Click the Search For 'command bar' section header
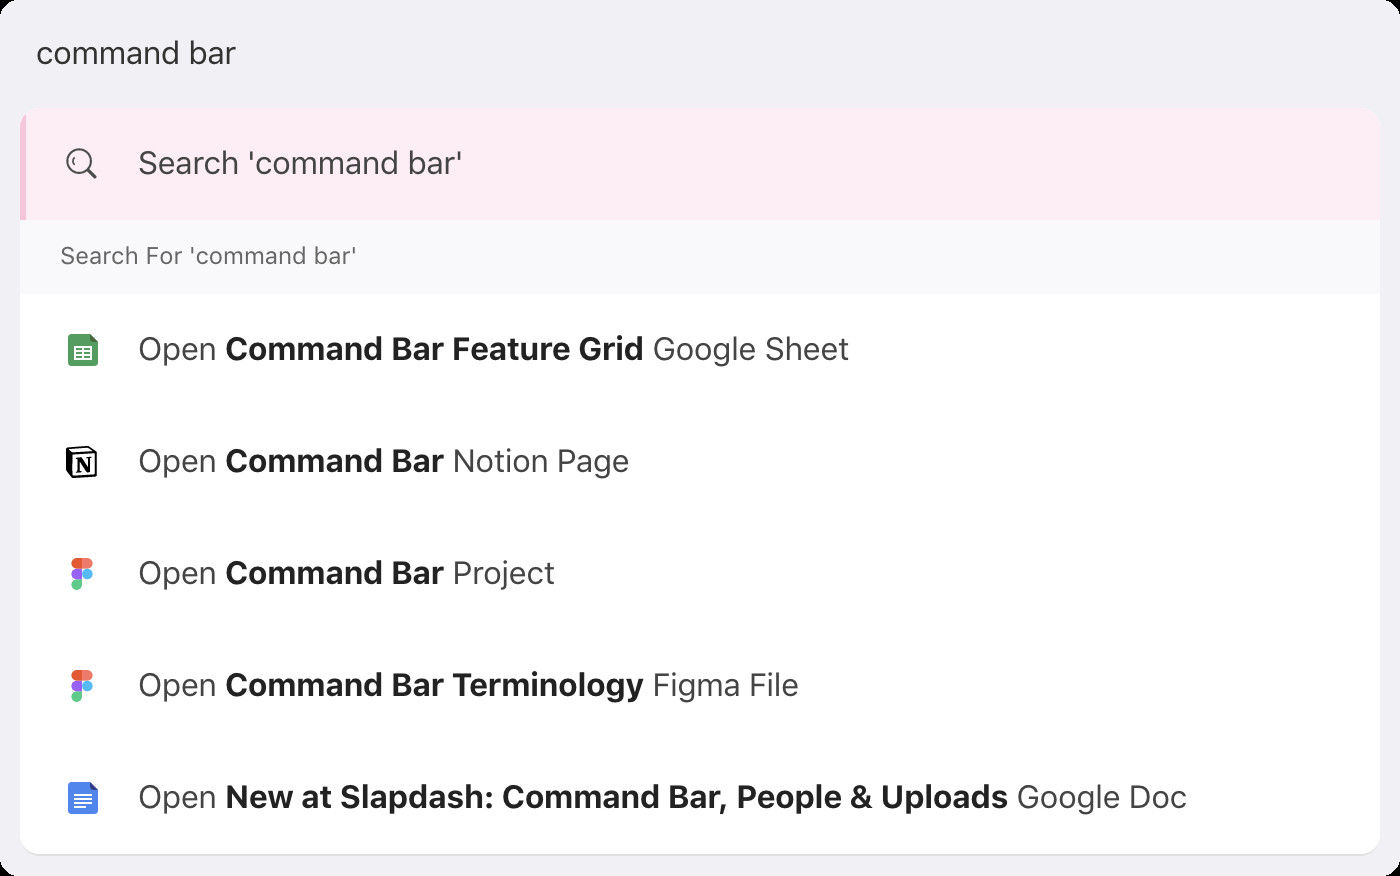Viewport: 1400px width, 876px height. coord(208,256)
